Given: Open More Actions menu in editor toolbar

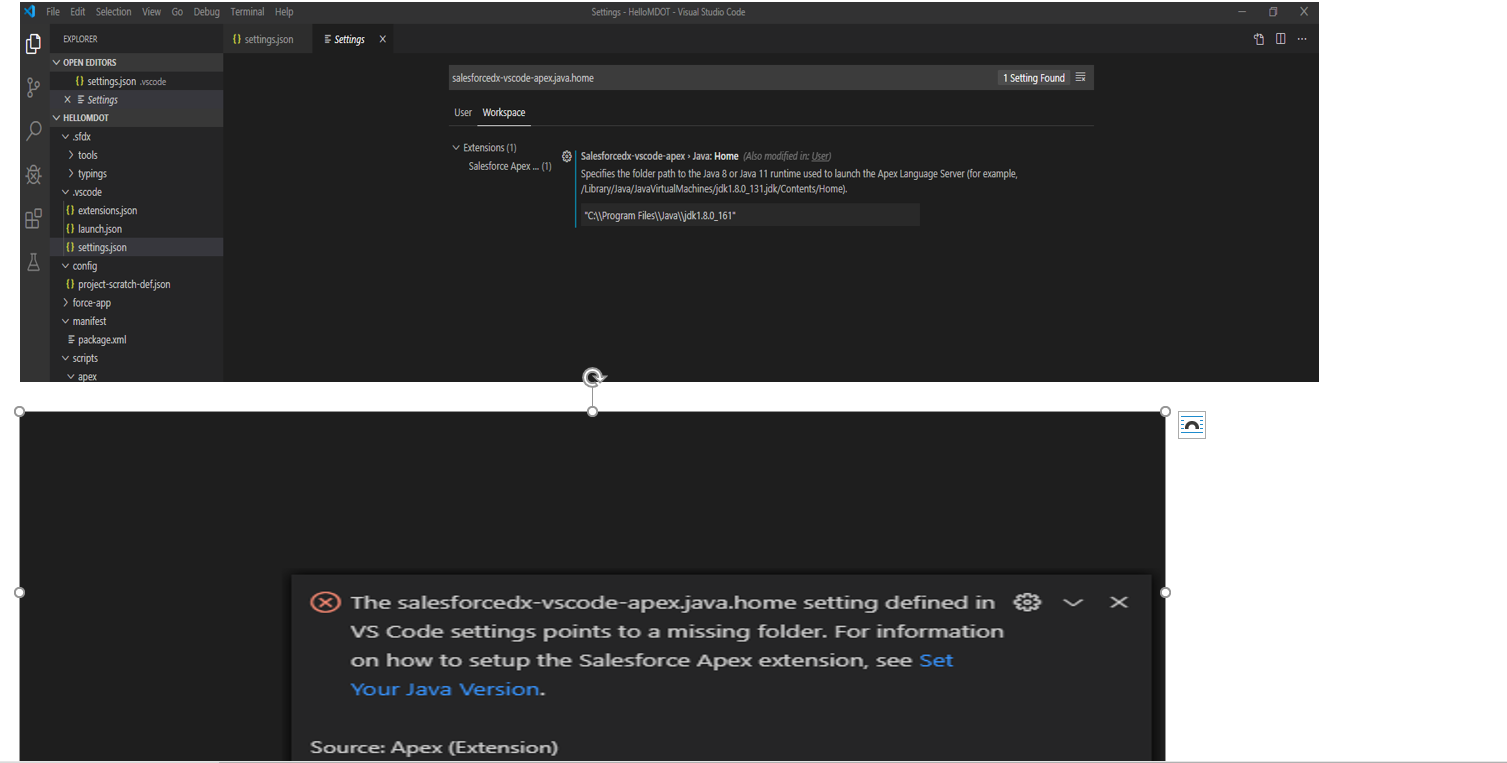Looking at the screenshot, I should point(1302,38).
